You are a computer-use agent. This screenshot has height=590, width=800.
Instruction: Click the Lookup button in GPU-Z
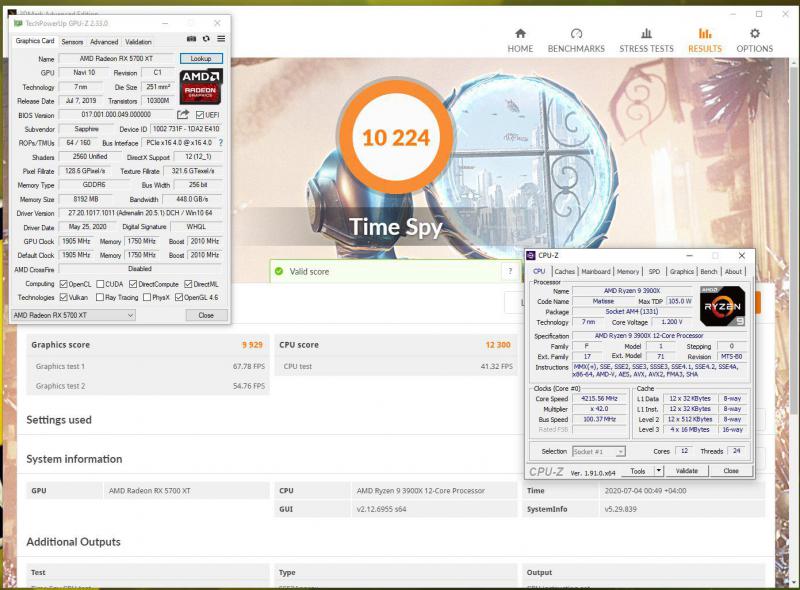[201, 59]
